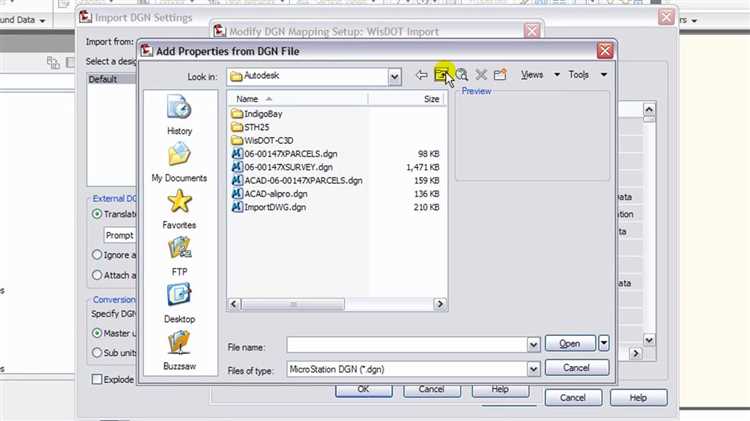Click the mapping table scroll right arrow
Screen dimensions: 750x421
[636, 354]
